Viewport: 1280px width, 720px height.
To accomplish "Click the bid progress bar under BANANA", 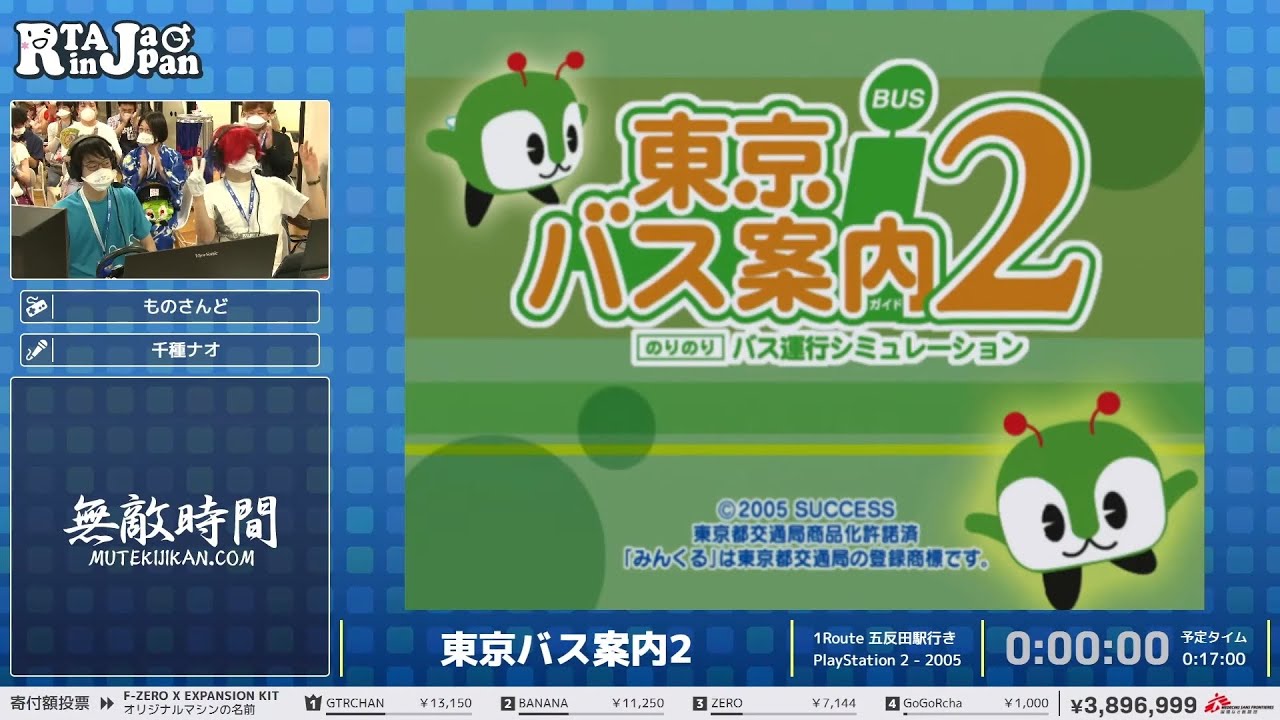I will (591, 713).
